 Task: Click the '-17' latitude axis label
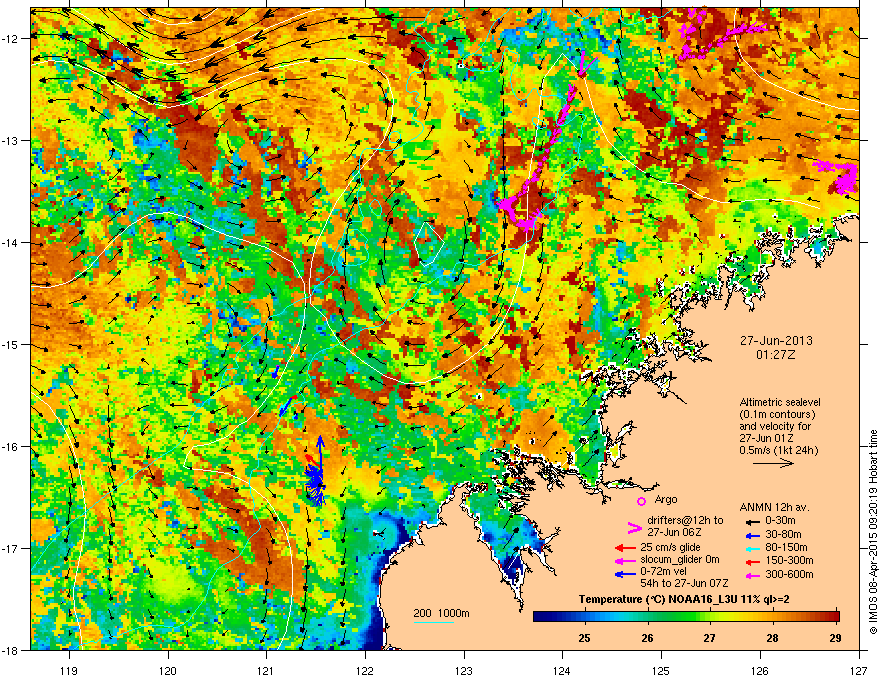click(x=11, y=549)
